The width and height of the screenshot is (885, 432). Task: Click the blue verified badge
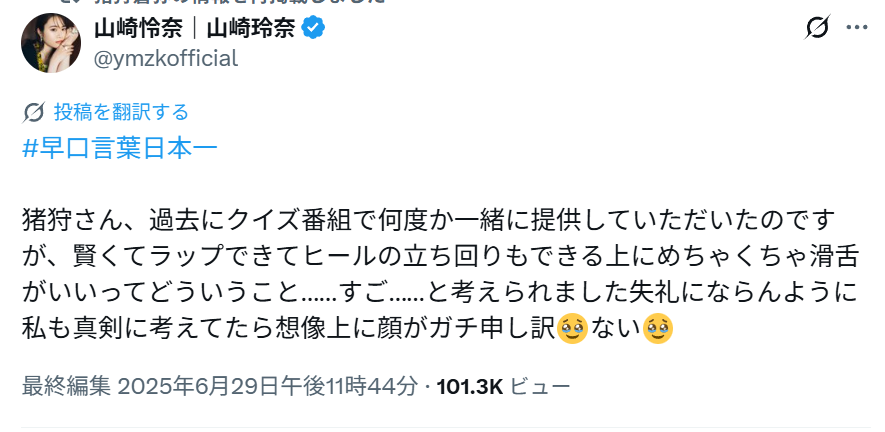(312, 29)
